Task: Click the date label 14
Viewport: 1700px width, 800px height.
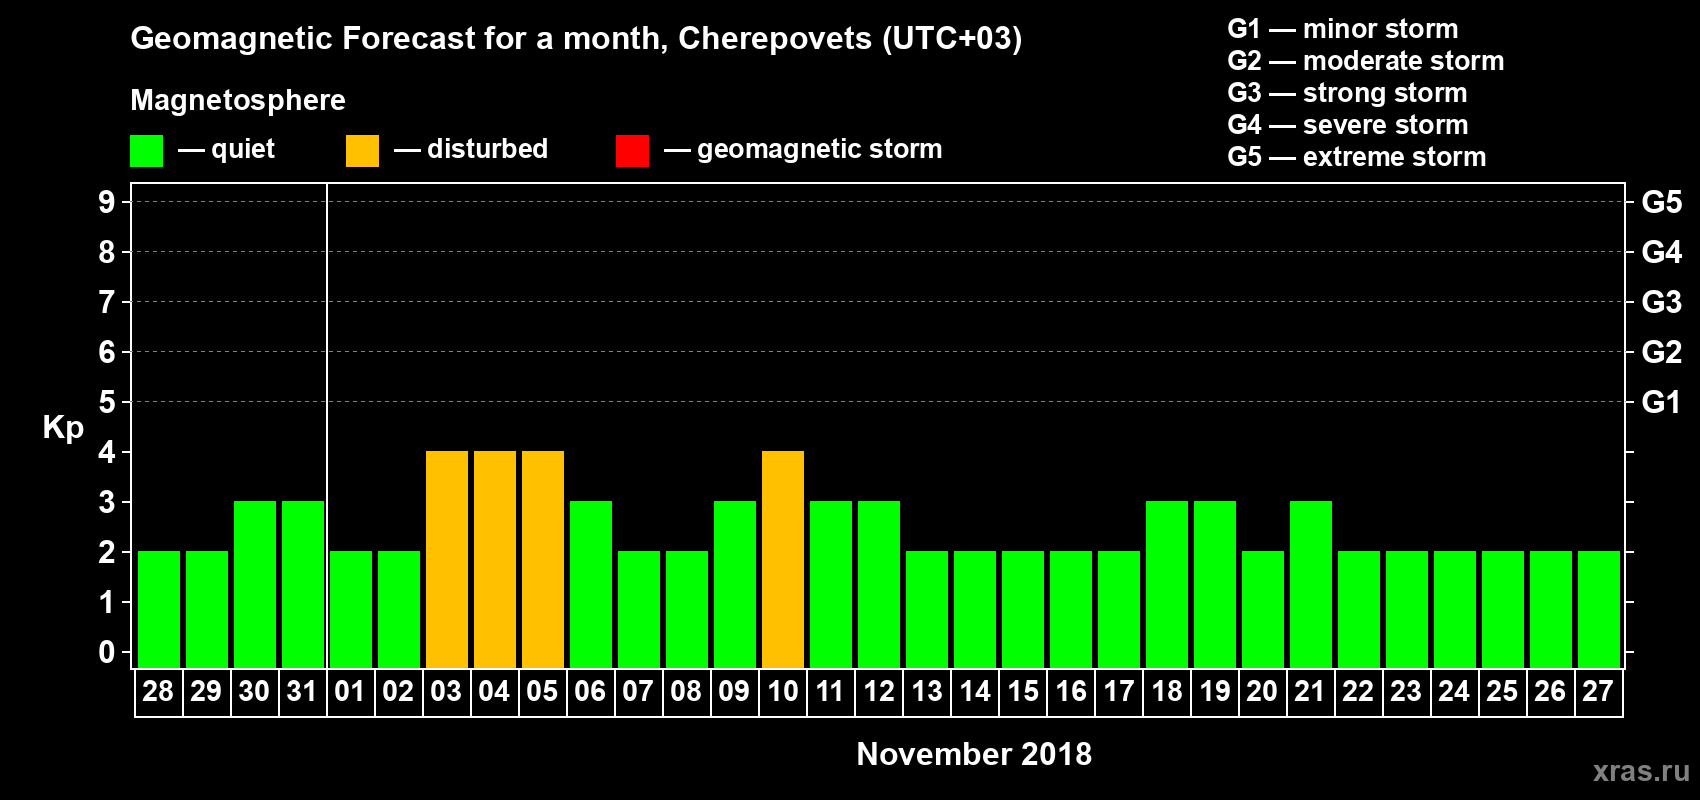Action: click(975, 691)
